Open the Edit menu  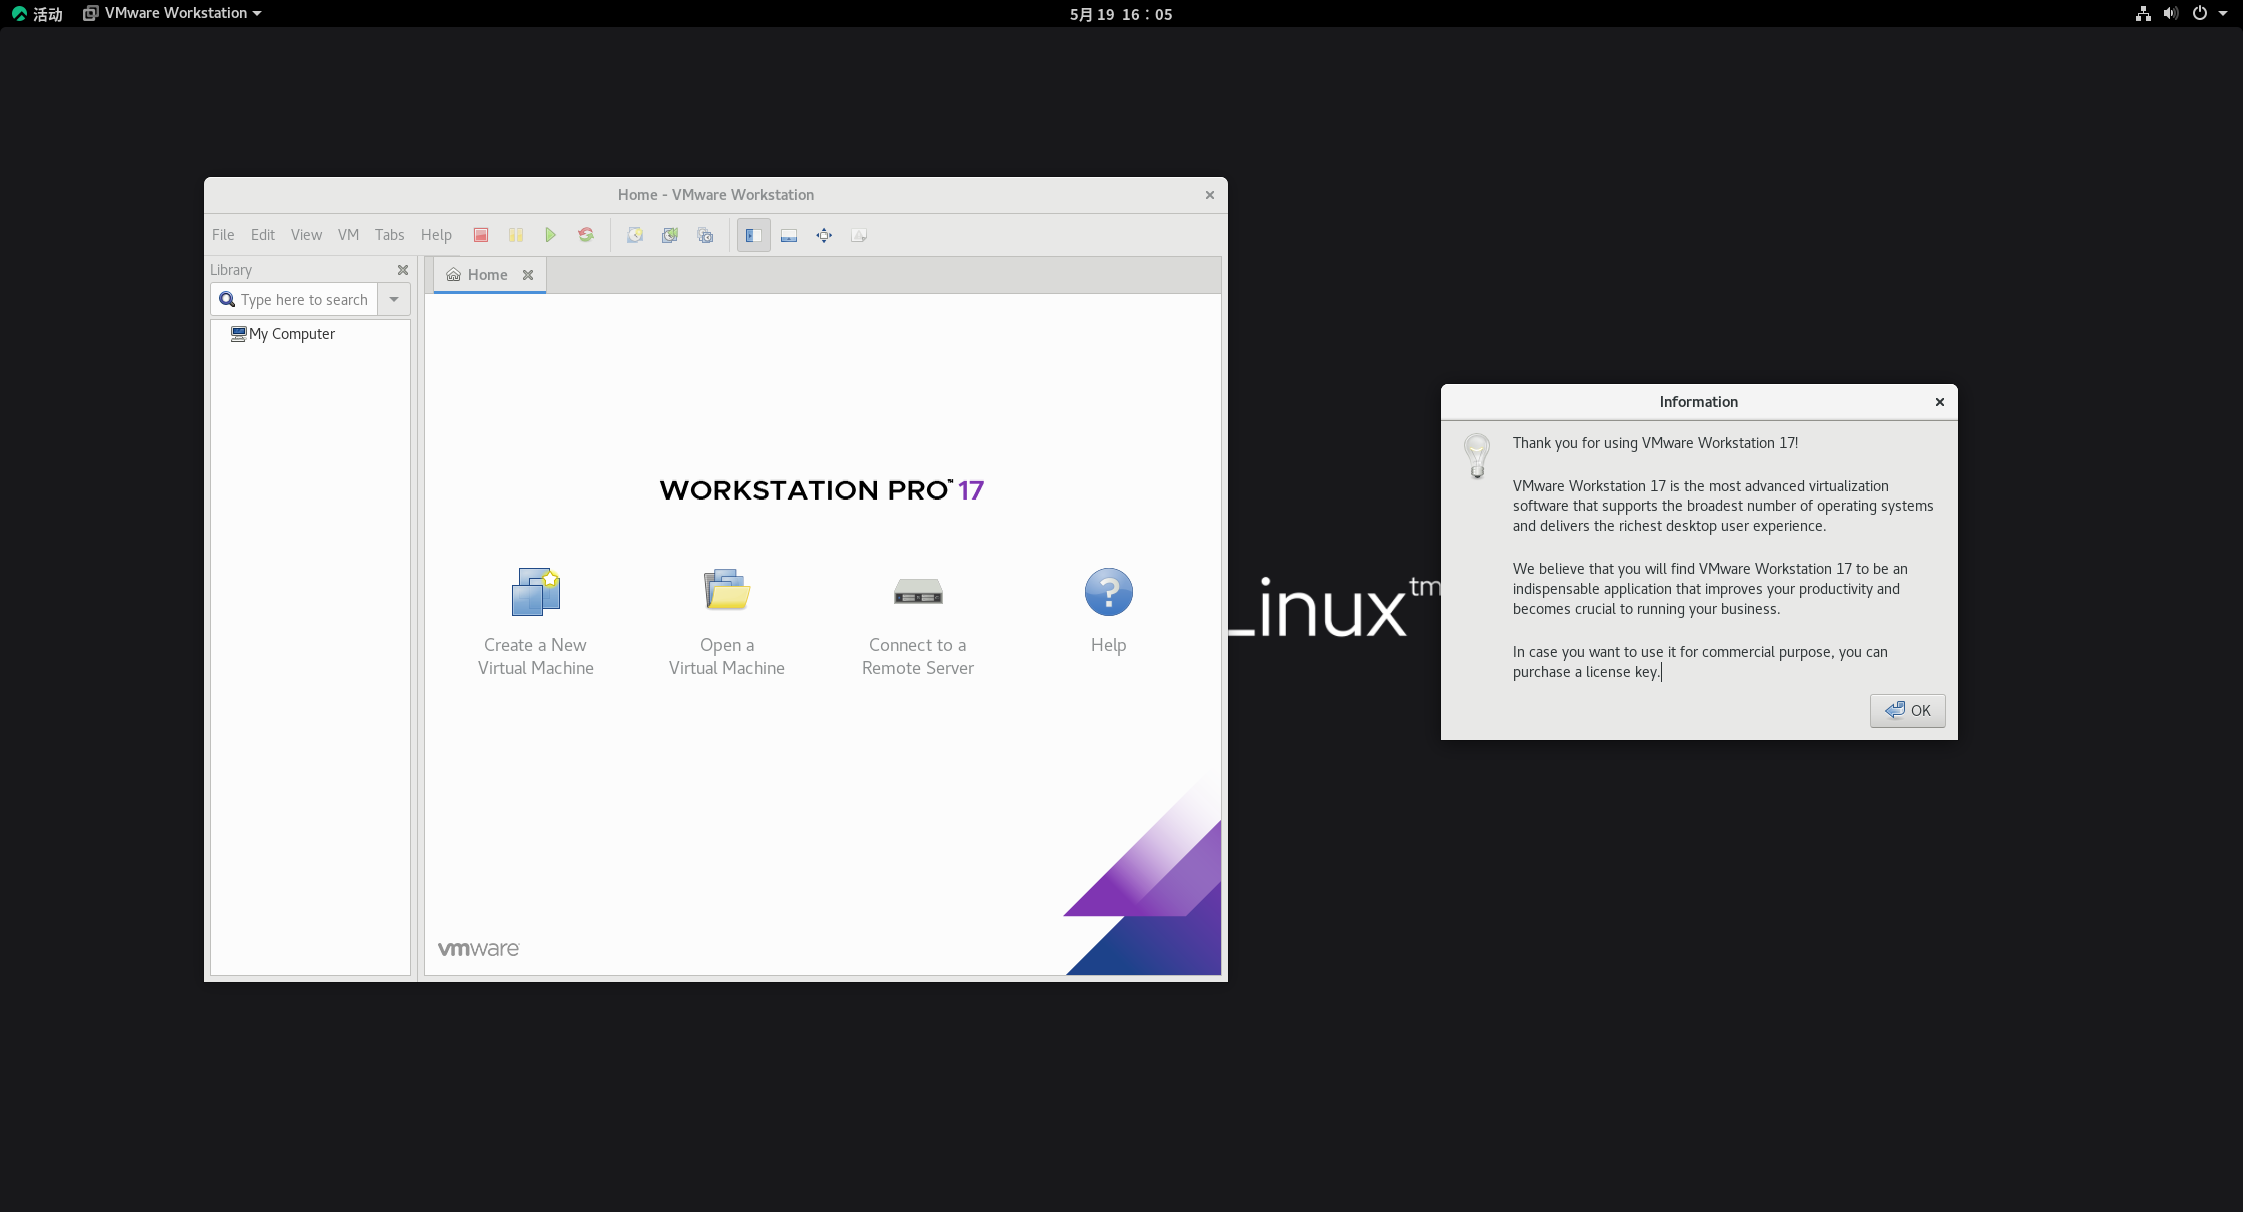(263, 235)
